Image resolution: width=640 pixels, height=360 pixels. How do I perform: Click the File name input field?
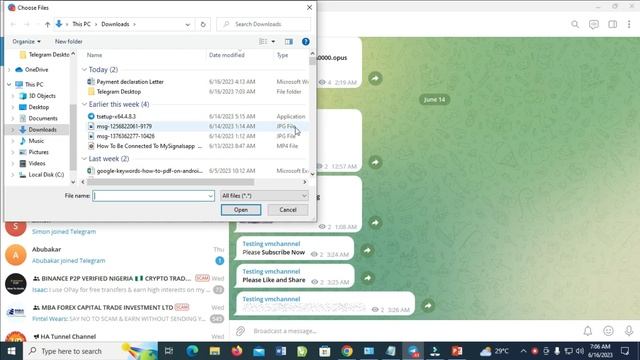[x=150, y=196]
